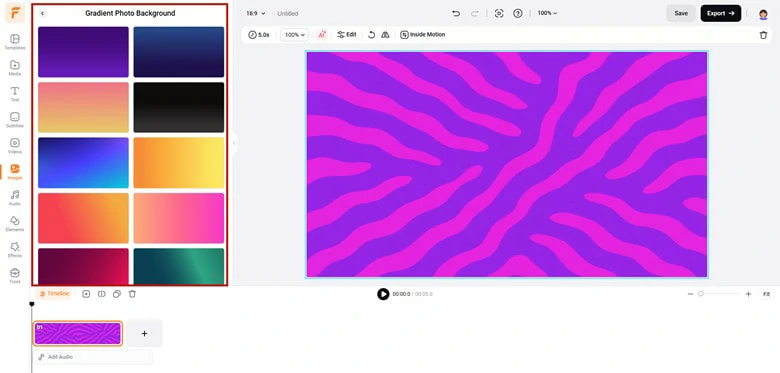780x373 pixels.
Task: Click the redo arrow
Action: pos(475,13)
